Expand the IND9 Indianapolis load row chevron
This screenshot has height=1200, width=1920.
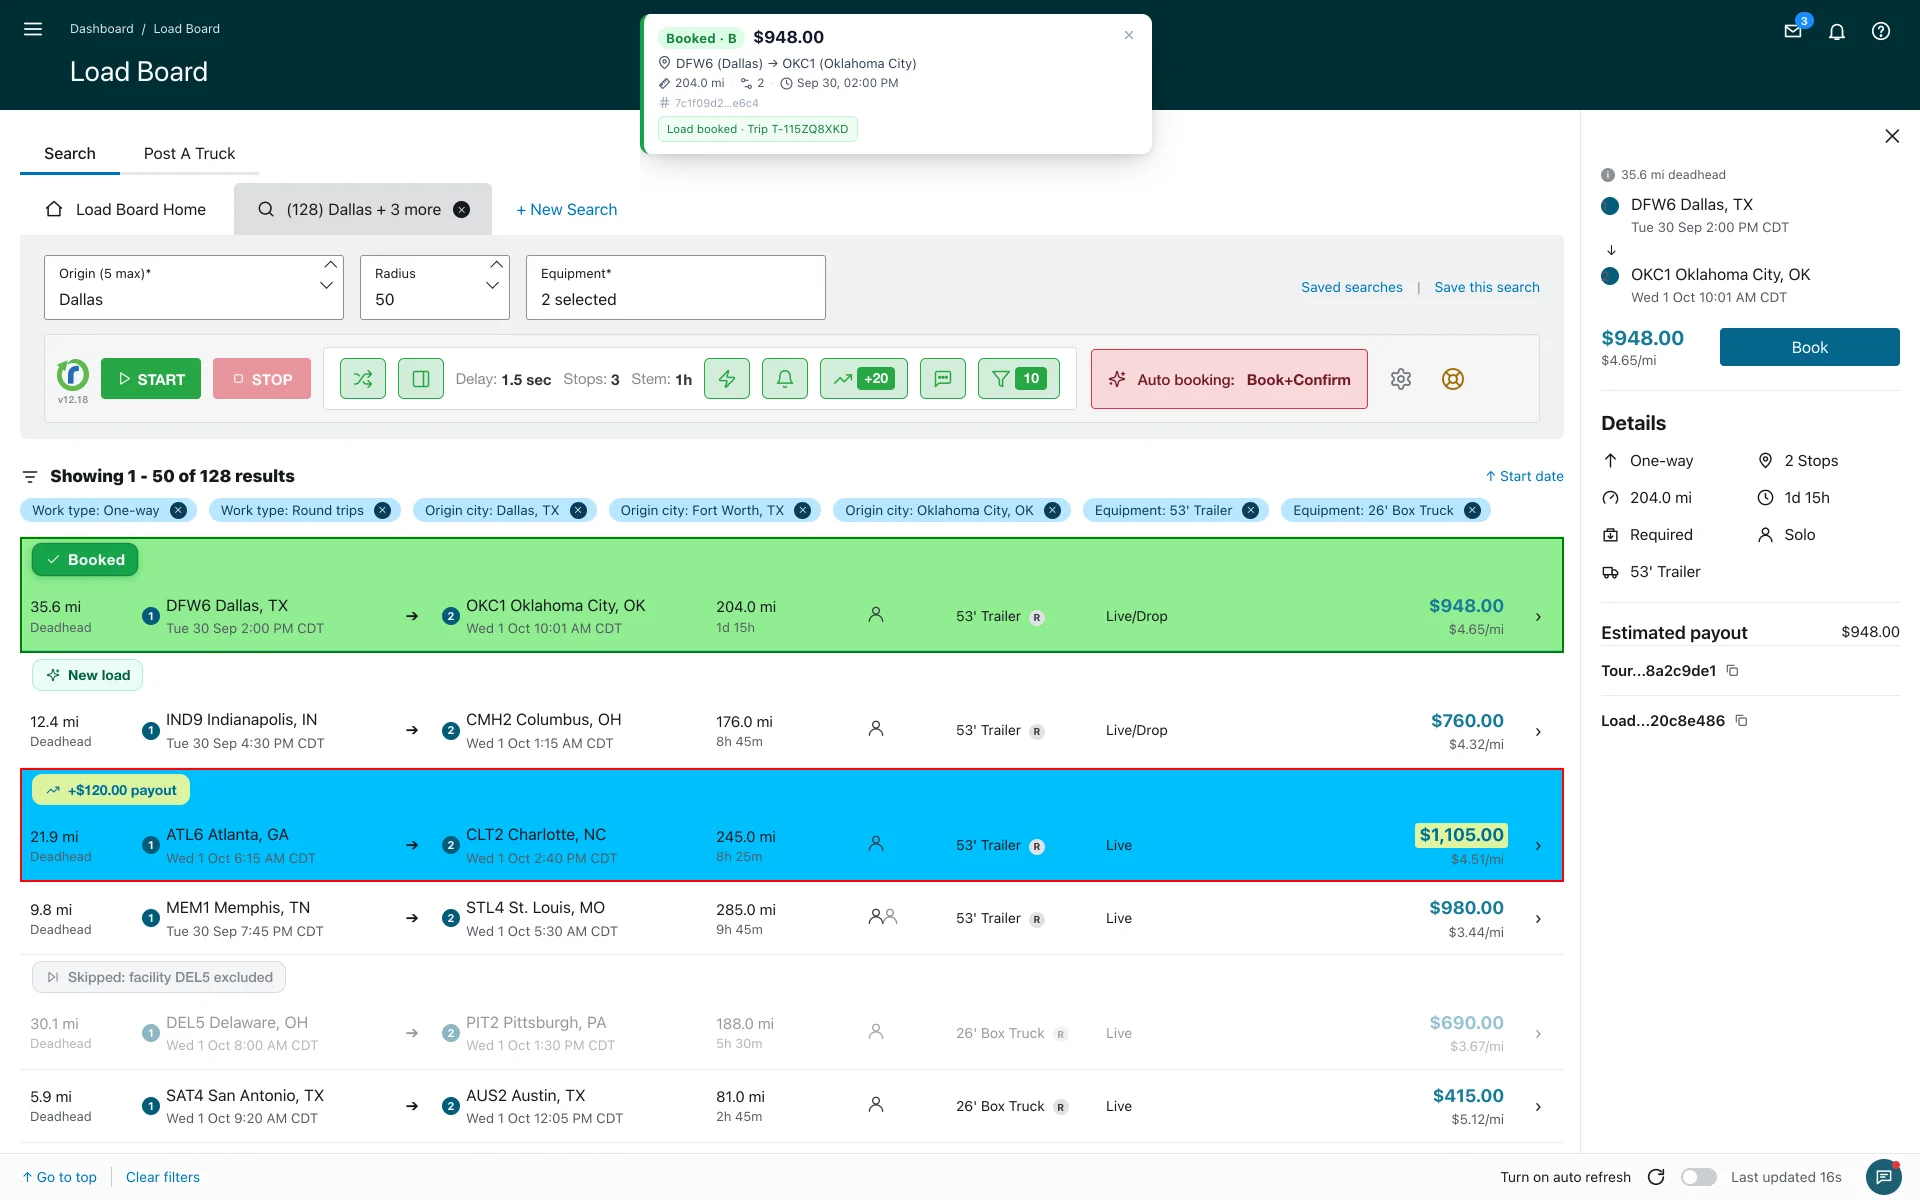1538,732
